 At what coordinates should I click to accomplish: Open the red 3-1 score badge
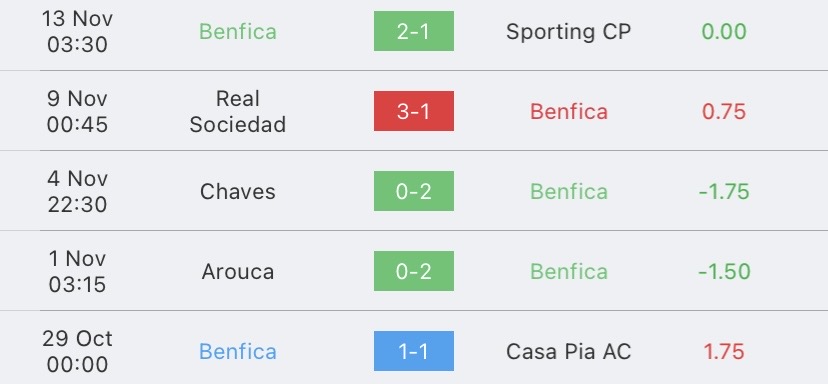pos(413,111)
